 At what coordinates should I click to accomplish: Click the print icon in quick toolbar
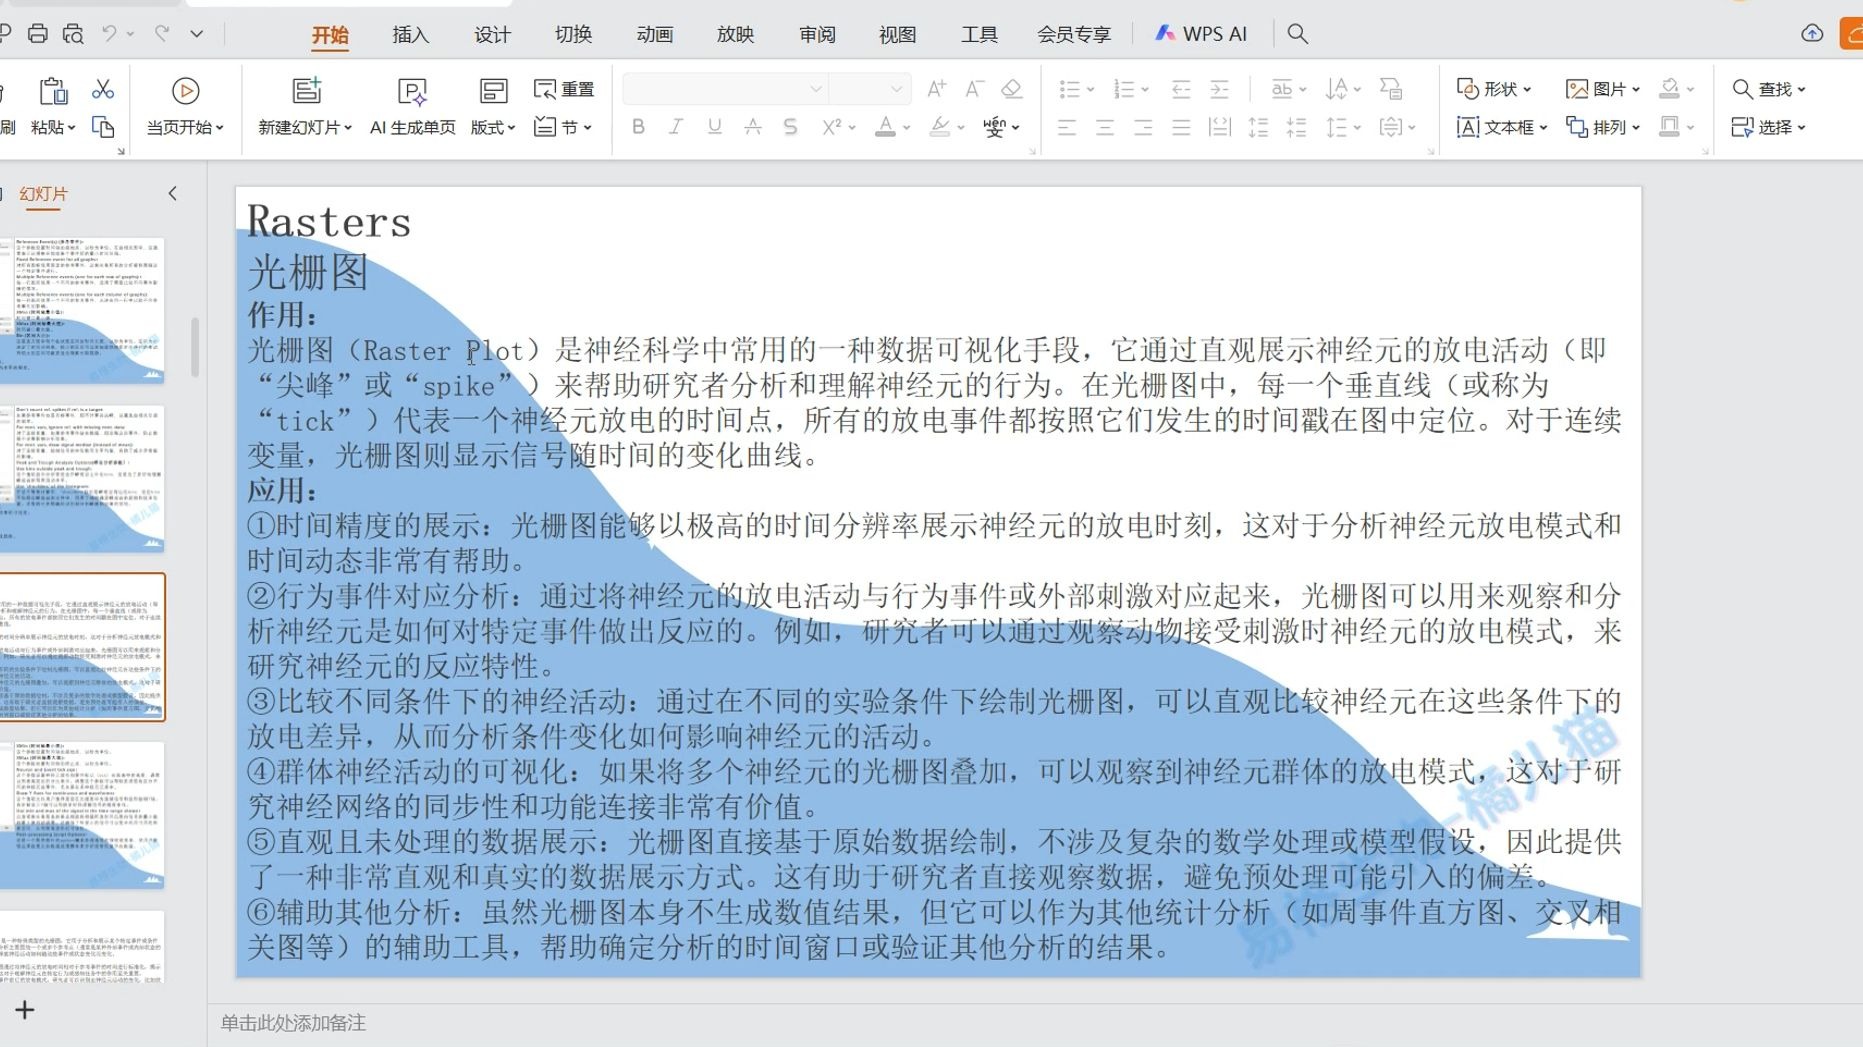click(38, 34)
